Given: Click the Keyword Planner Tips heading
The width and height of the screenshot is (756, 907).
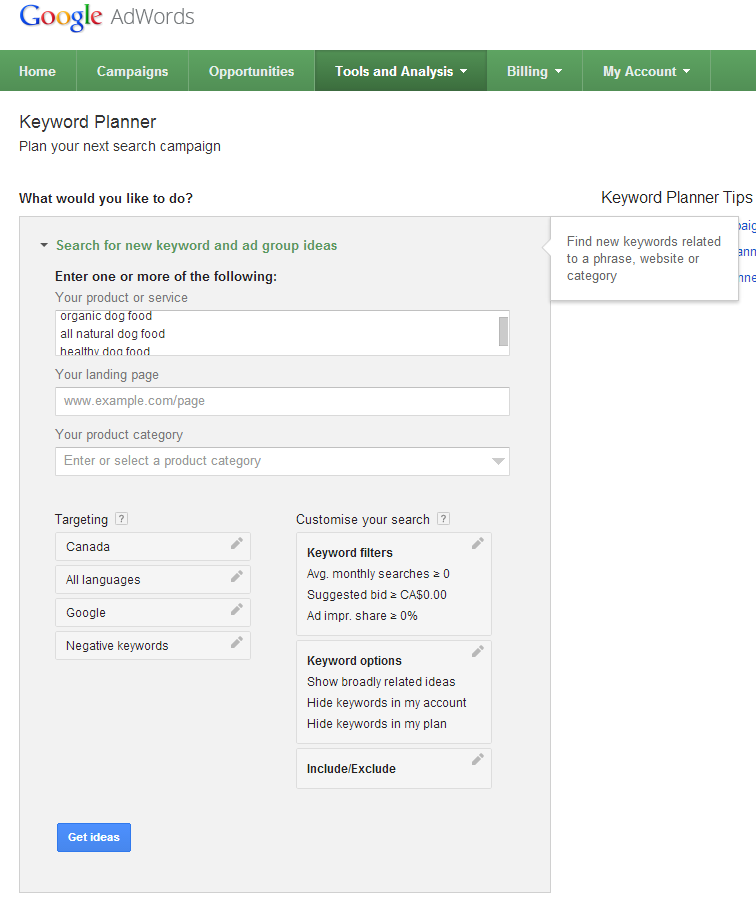Looking at the screenshot, I should click(677, 198).
